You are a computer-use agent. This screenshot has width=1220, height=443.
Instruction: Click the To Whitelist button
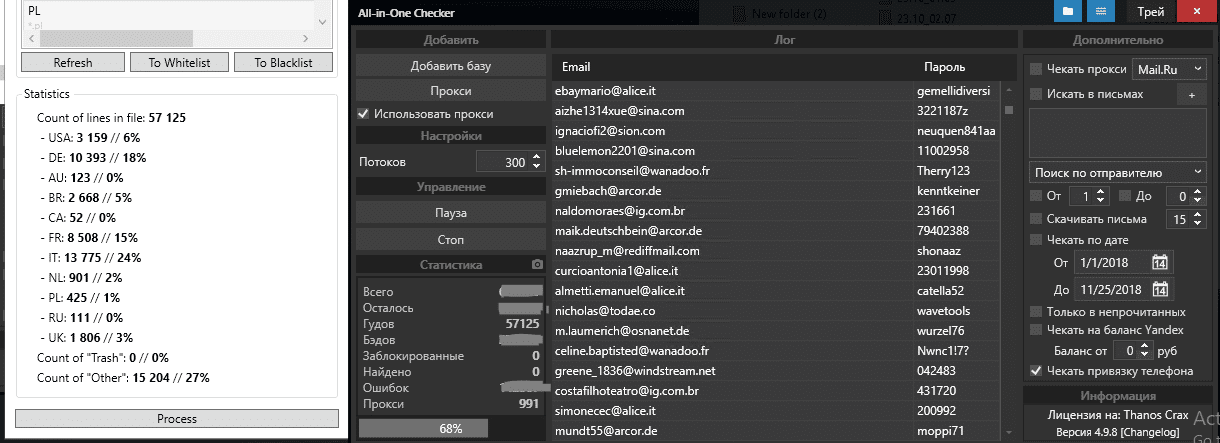(178, 62)
